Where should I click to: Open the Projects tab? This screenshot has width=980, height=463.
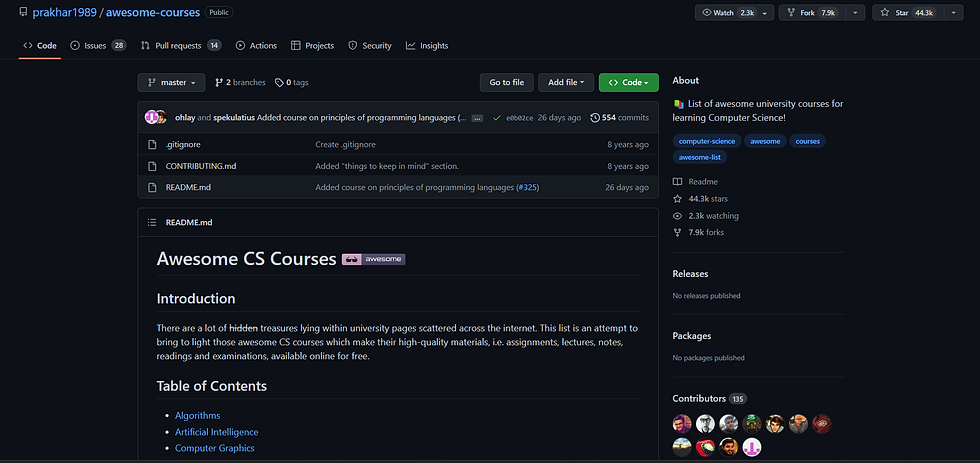(x=312, y=46)
